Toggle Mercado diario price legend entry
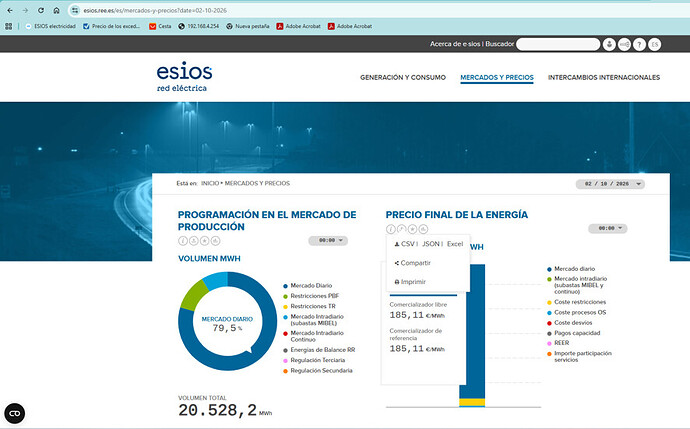 571,269
